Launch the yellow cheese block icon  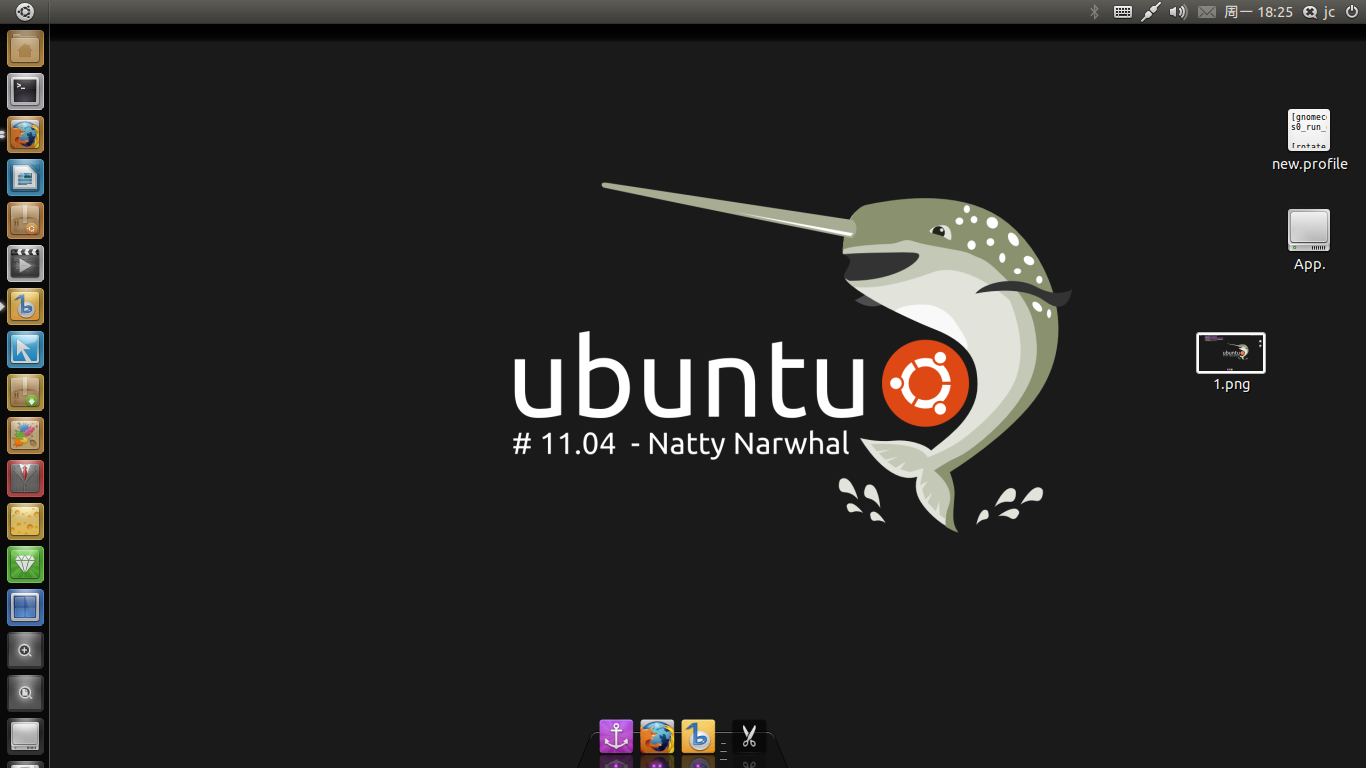pos(25,521)
